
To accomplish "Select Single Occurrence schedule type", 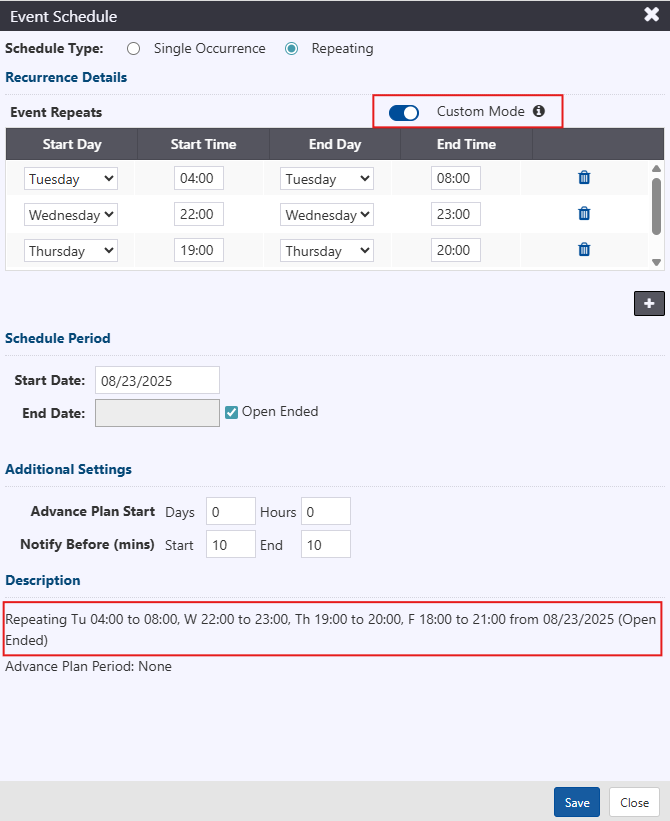I will [133, 48].
